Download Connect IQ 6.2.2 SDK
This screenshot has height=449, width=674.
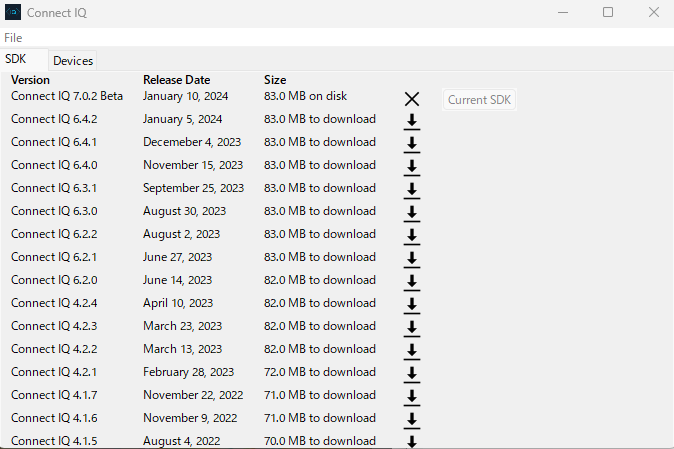pos(411,236)
